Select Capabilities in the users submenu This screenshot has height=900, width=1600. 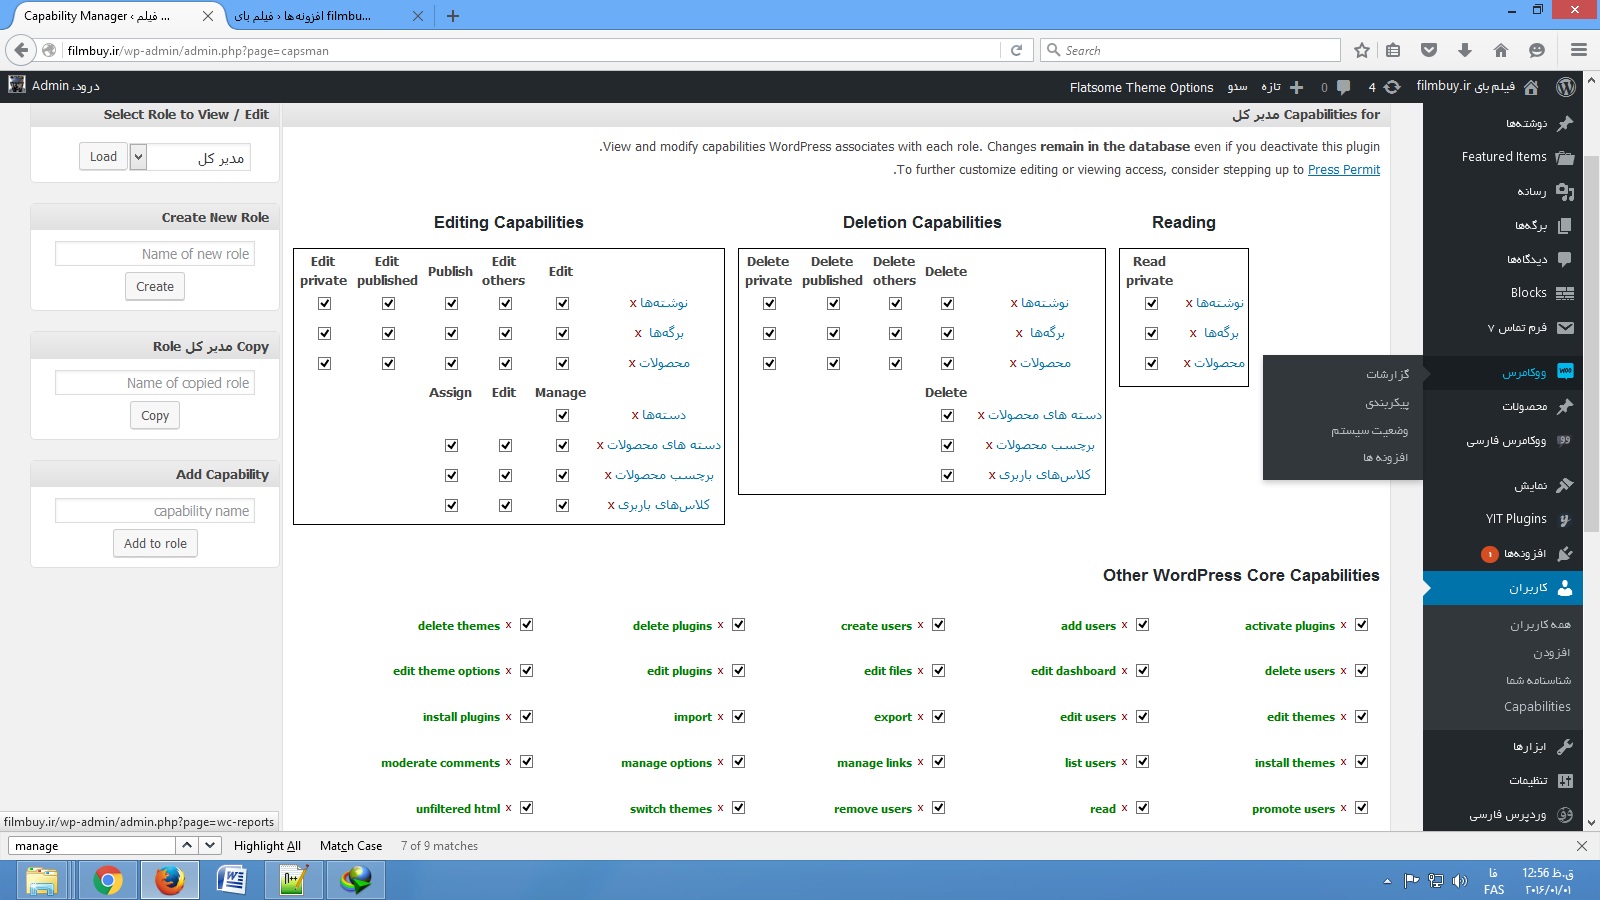[1537, 707]
